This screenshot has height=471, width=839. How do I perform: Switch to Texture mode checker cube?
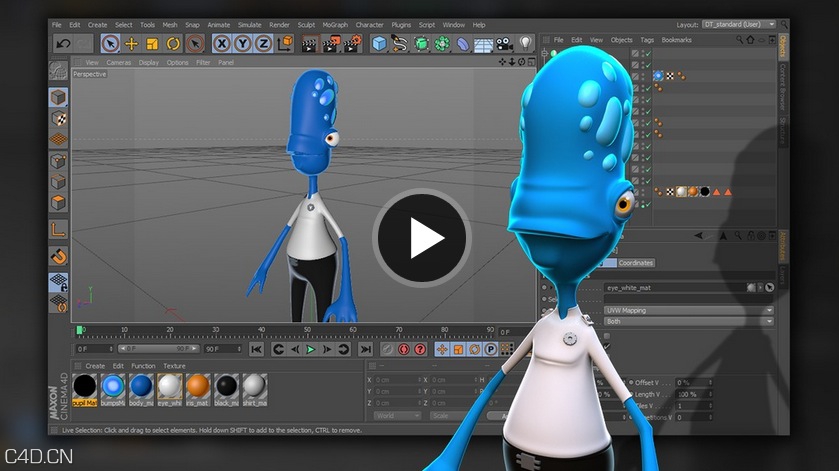[x=59, y=118]
